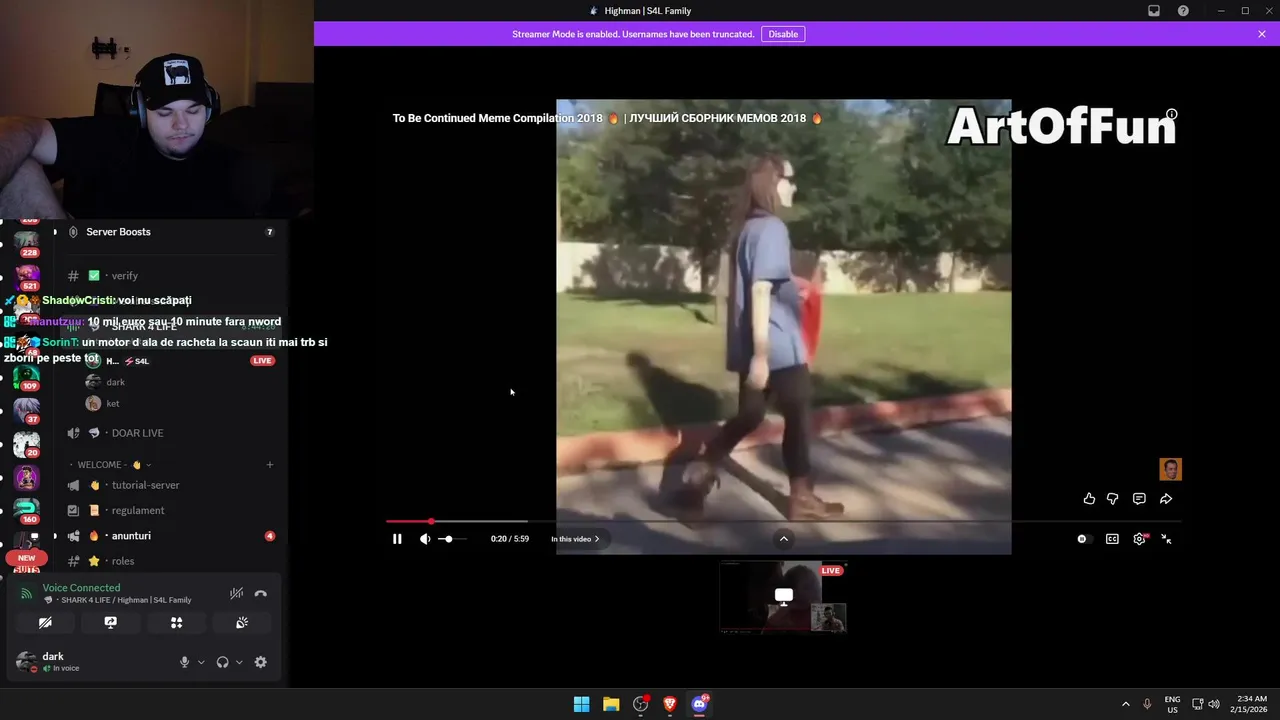Viewport: 1280px width, 720px height.
Task: Select the LIVE stream preview thumbnail
Action: [x=784, y=597]
